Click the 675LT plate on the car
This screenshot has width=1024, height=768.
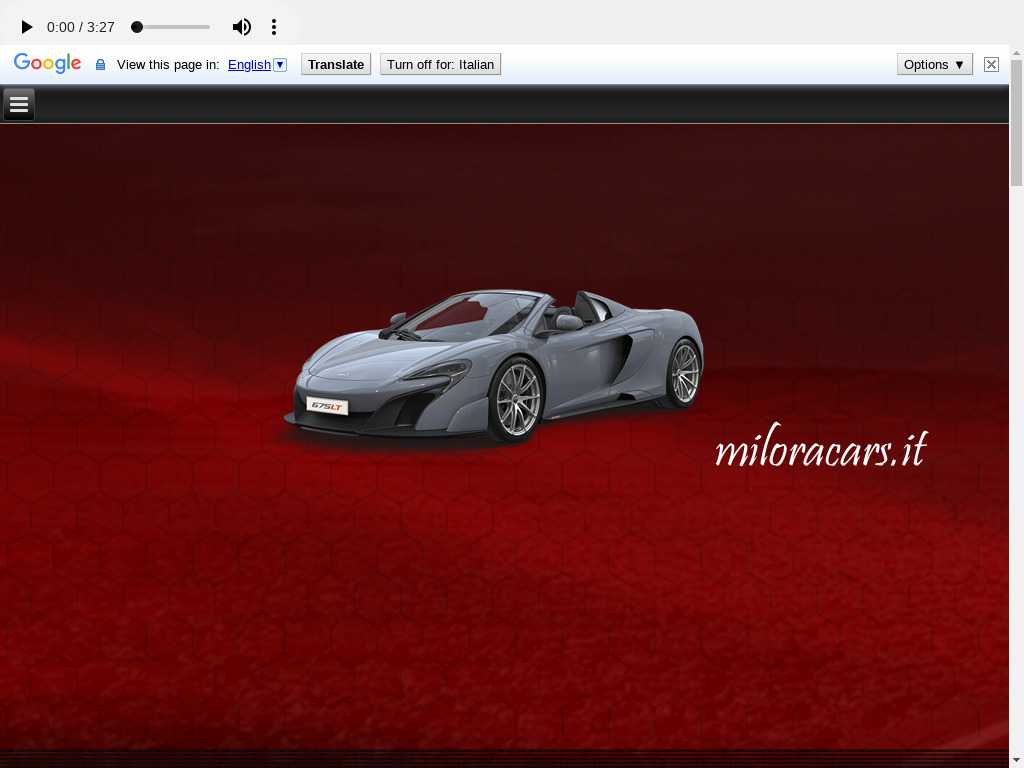coord(327,406)
